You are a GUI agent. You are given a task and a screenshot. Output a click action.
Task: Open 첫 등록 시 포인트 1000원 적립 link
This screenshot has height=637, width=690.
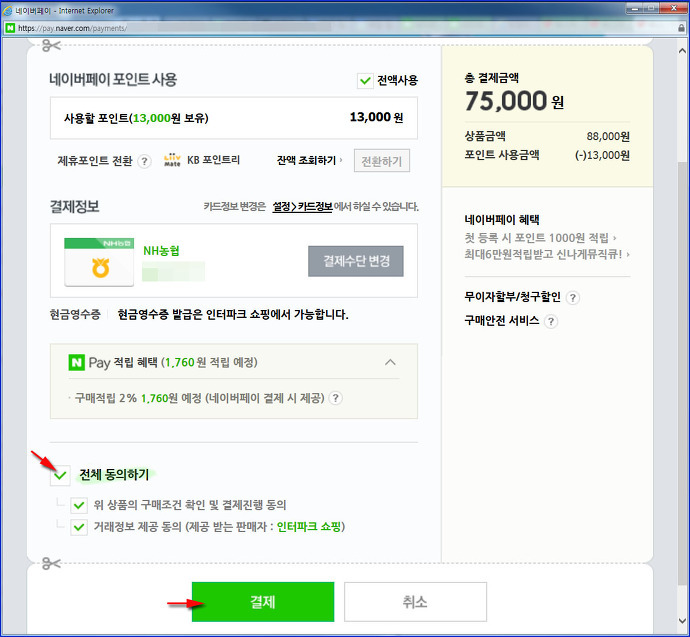tap(540, 238)
